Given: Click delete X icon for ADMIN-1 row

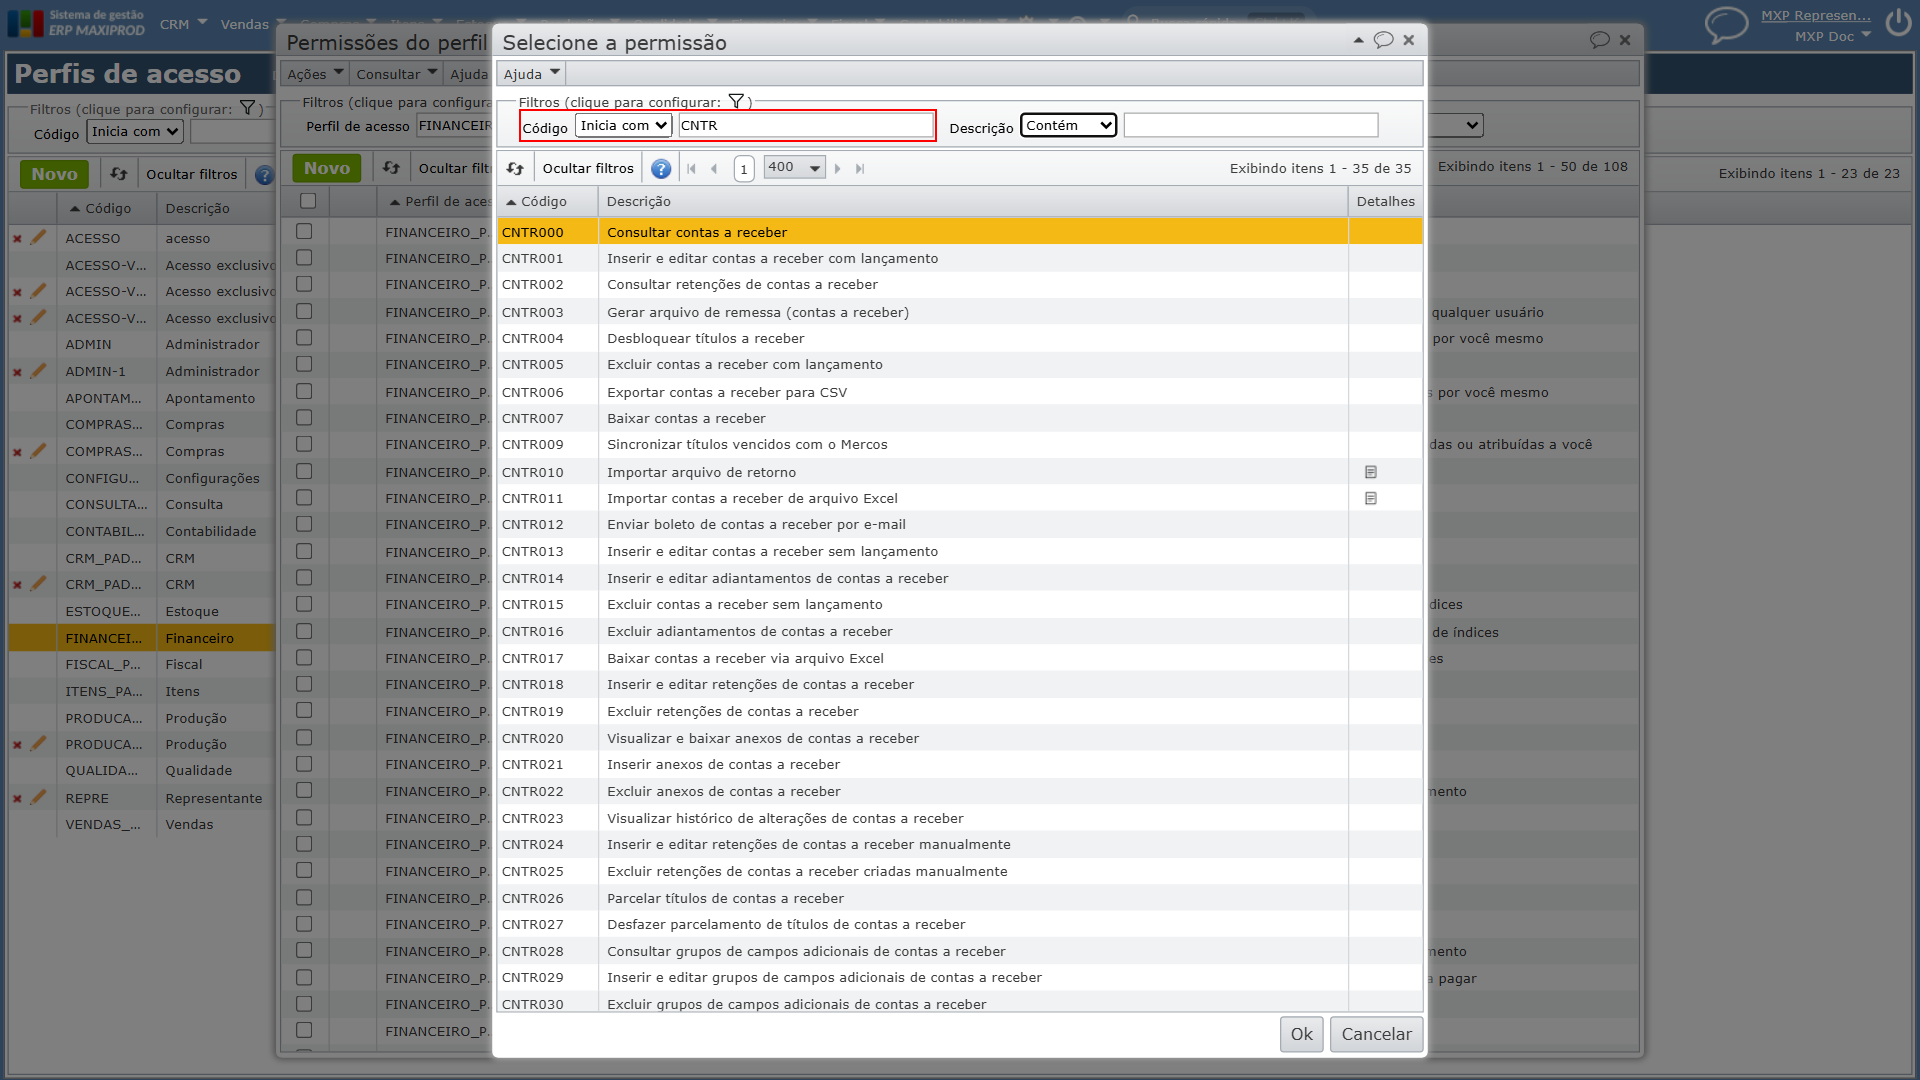Looking at the screenshot, I should coord(17,372).
